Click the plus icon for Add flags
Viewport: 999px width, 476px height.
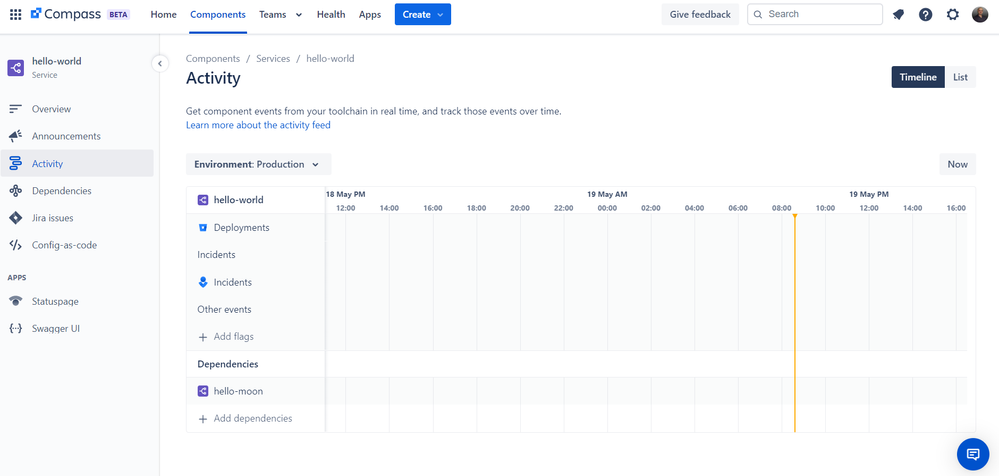click(x=203, y=337)
